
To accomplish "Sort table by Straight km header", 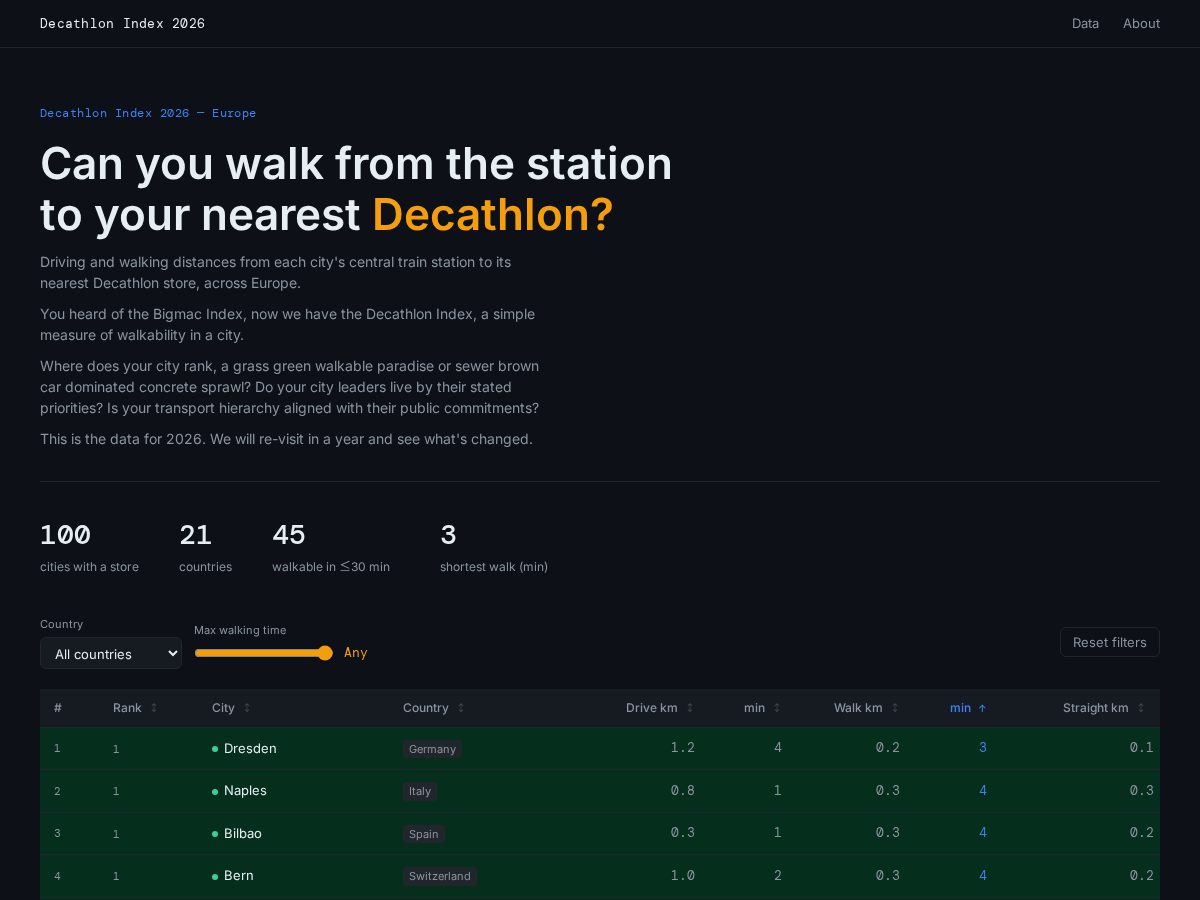I will click(1096, 708).
